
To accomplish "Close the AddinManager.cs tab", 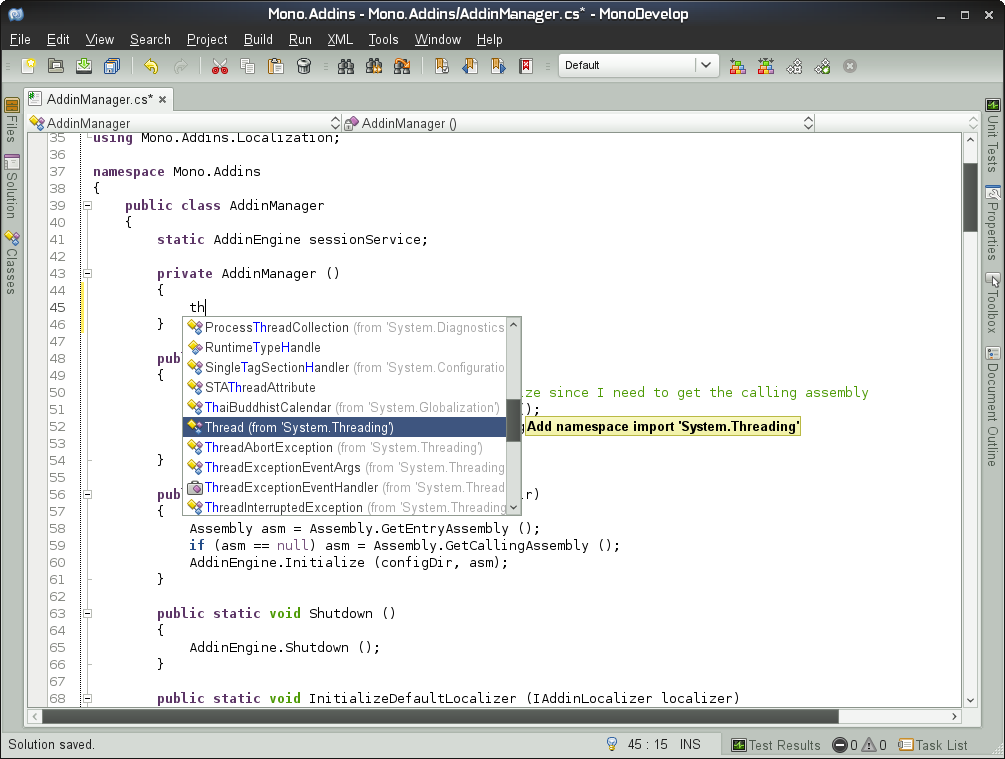I will [162, 99].
